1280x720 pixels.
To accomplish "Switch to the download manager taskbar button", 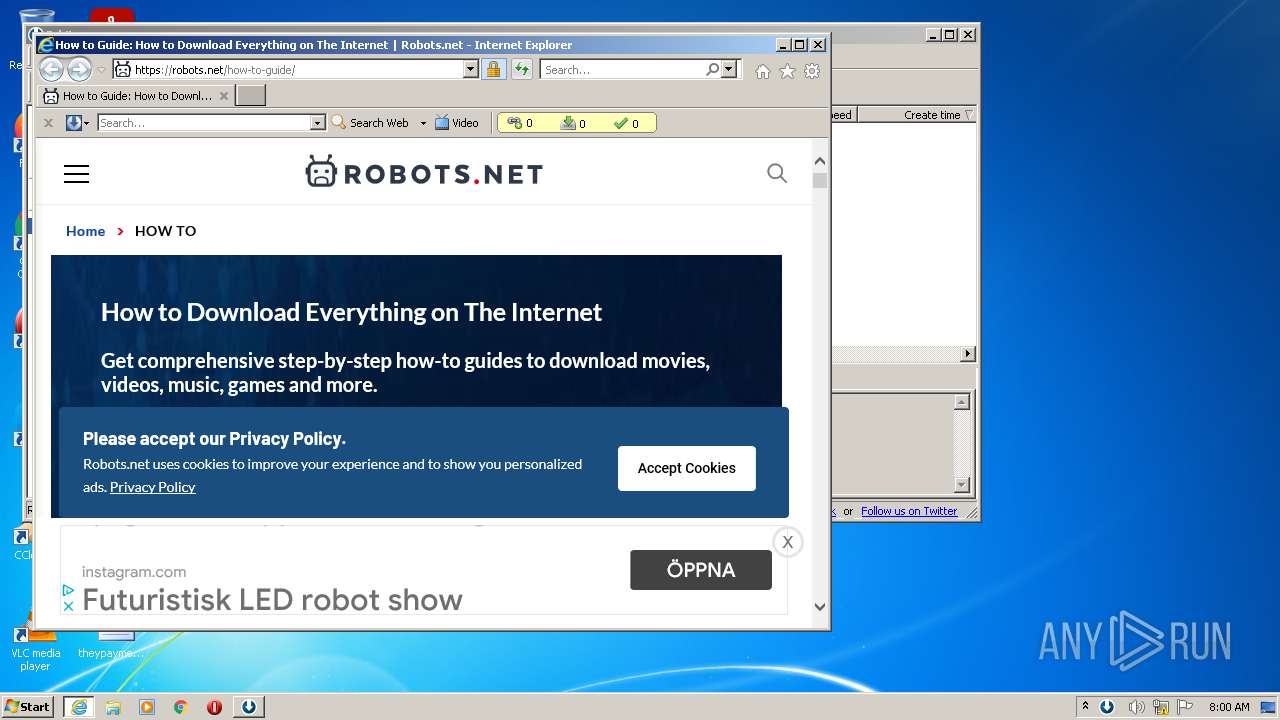I will (249, 707).
